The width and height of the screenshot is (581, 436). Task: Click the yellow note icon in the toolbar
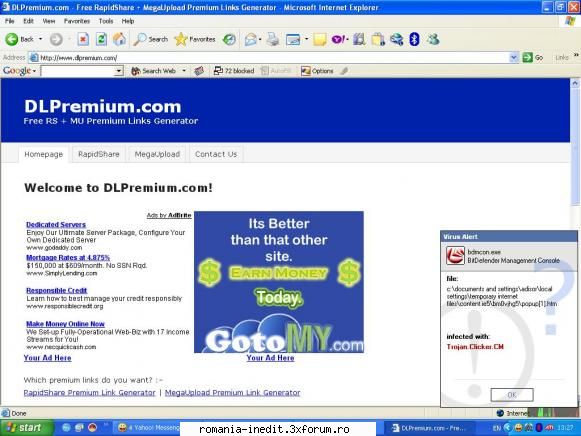tap(319, 39)
